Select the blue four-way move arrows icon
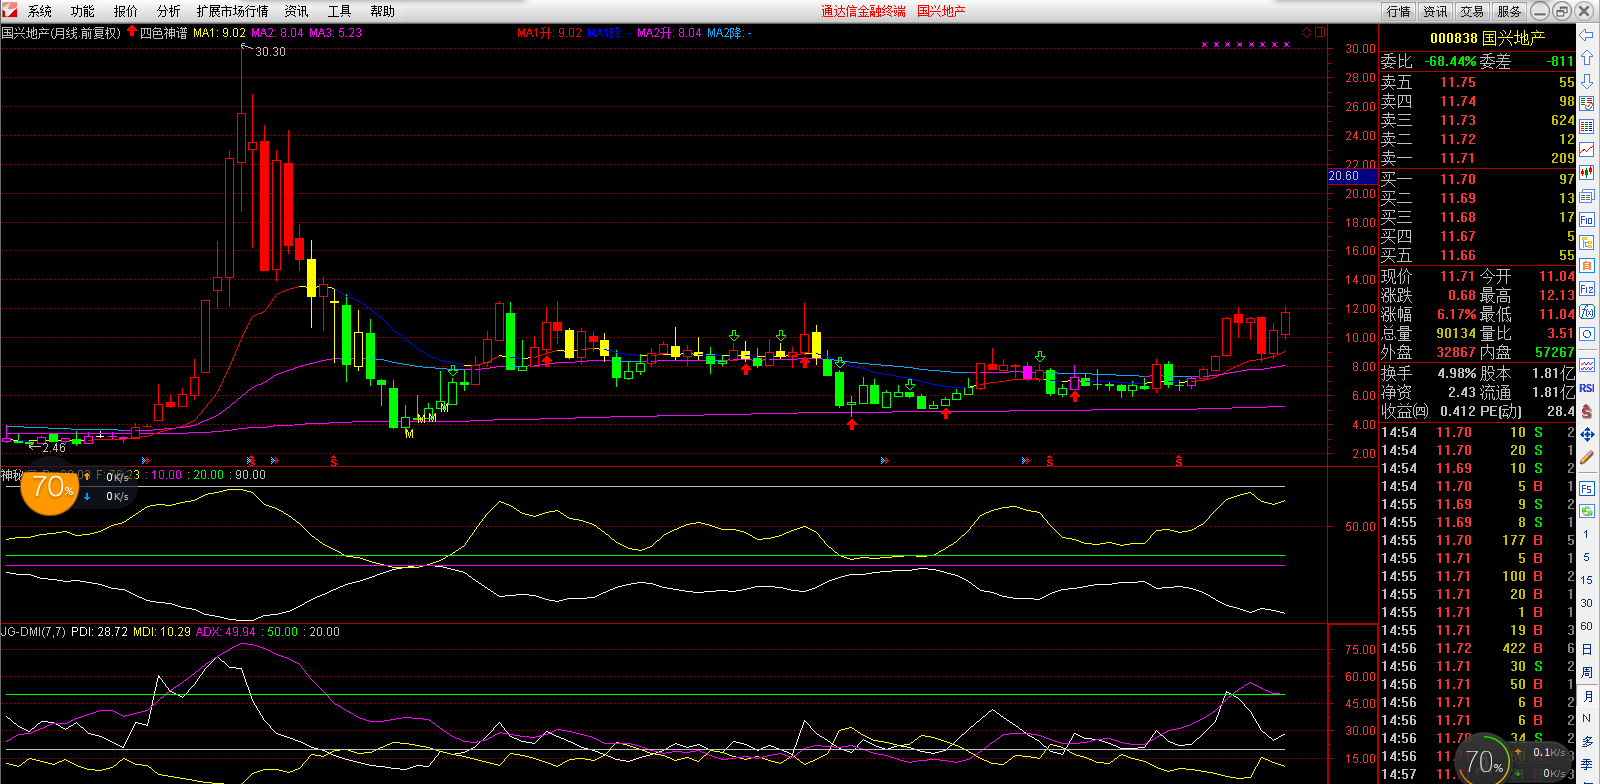Screen dimensions: 1600x784 [1587, 434]
